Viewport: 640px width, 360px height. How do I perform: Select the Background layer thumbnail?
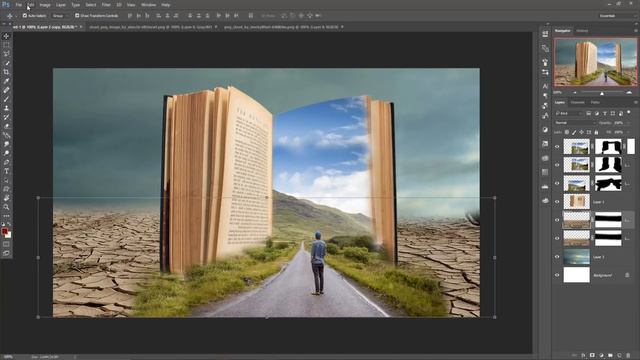click(576, 275)
